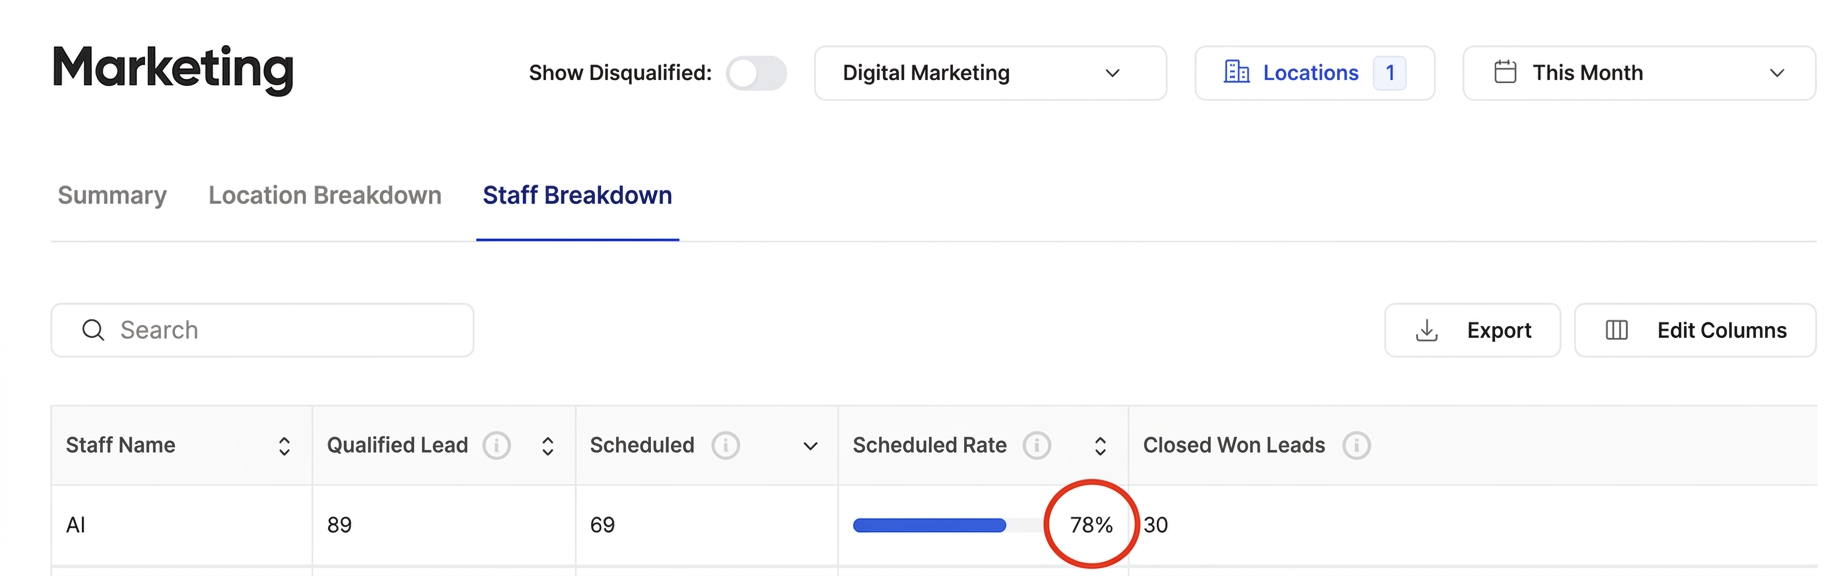Open the Digital Marketing dropdown
This screenshot has height=576, width=1826.
990,73
